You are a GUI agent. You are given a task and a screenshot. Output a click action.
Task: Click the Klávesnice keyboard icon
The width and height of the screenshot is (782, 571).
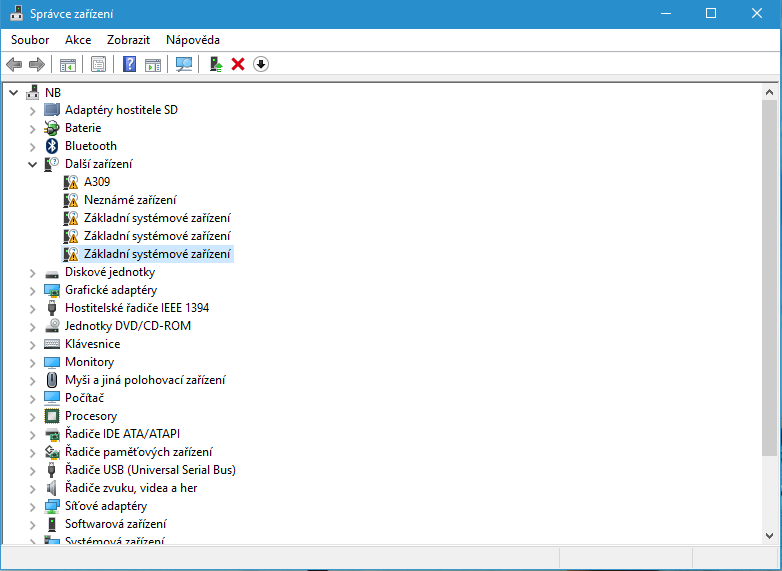coord(52,344)
